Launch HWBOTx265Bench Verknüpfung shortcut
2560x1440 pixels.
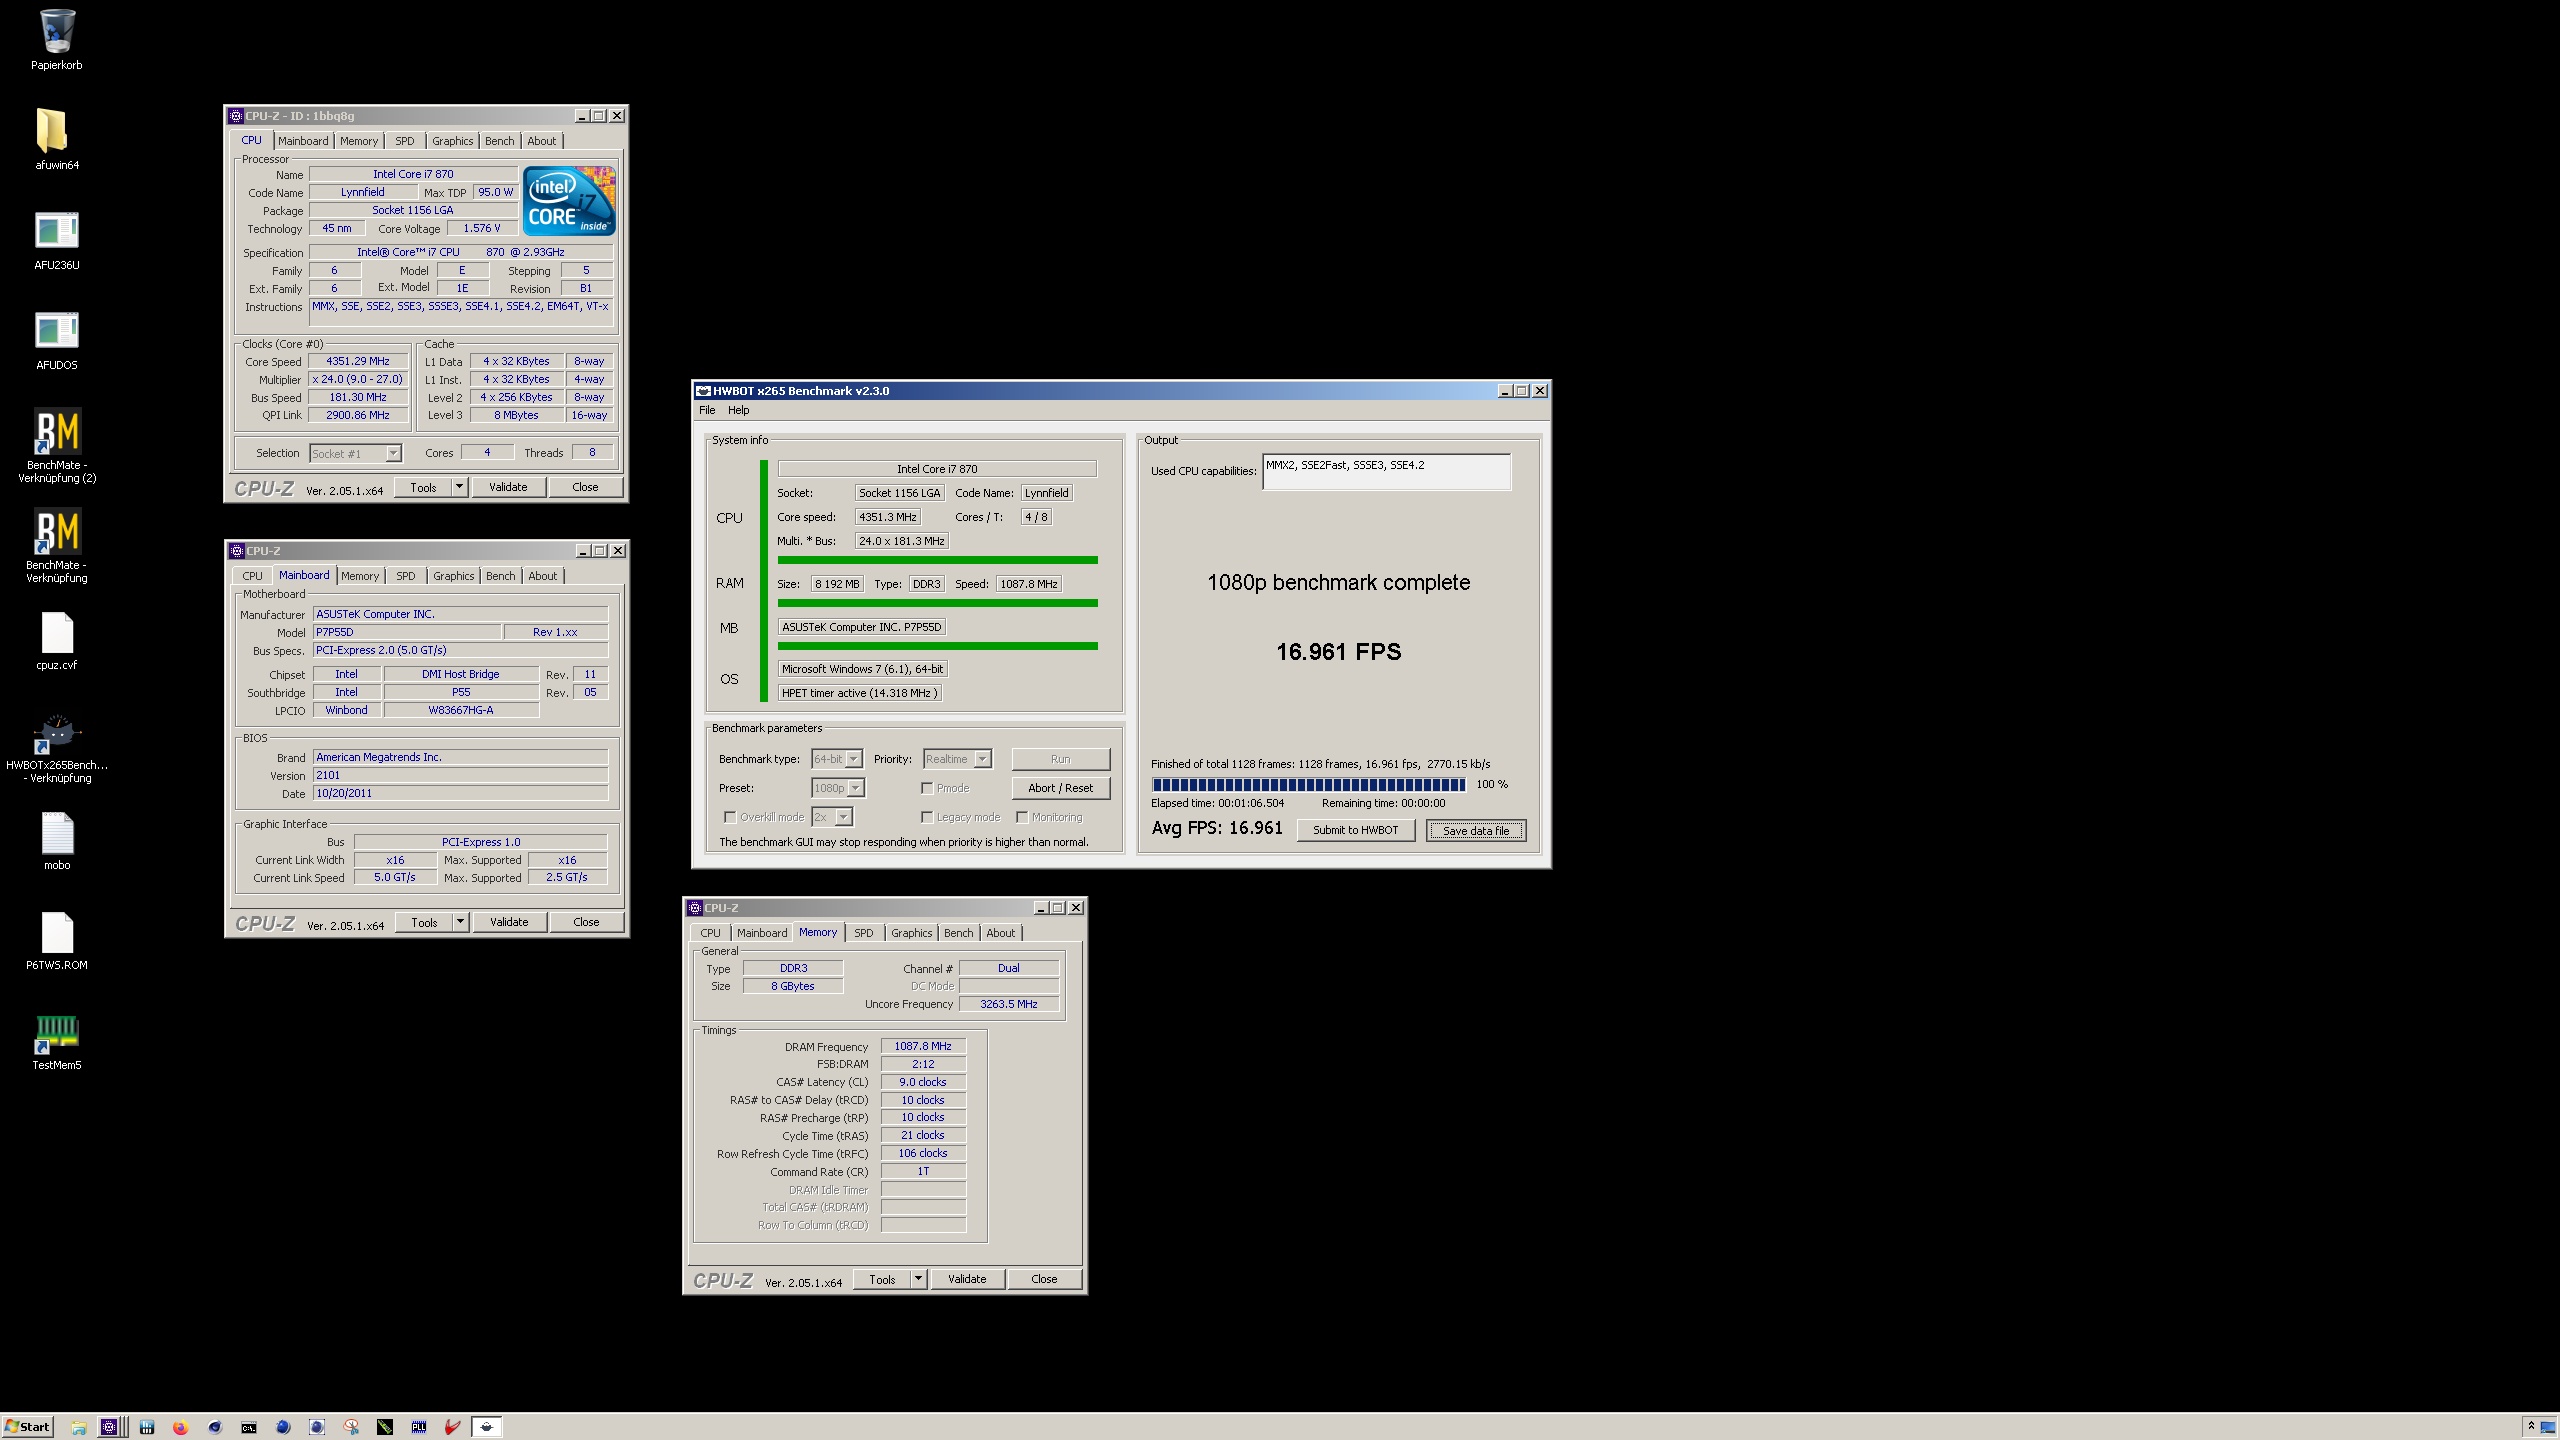57,748
